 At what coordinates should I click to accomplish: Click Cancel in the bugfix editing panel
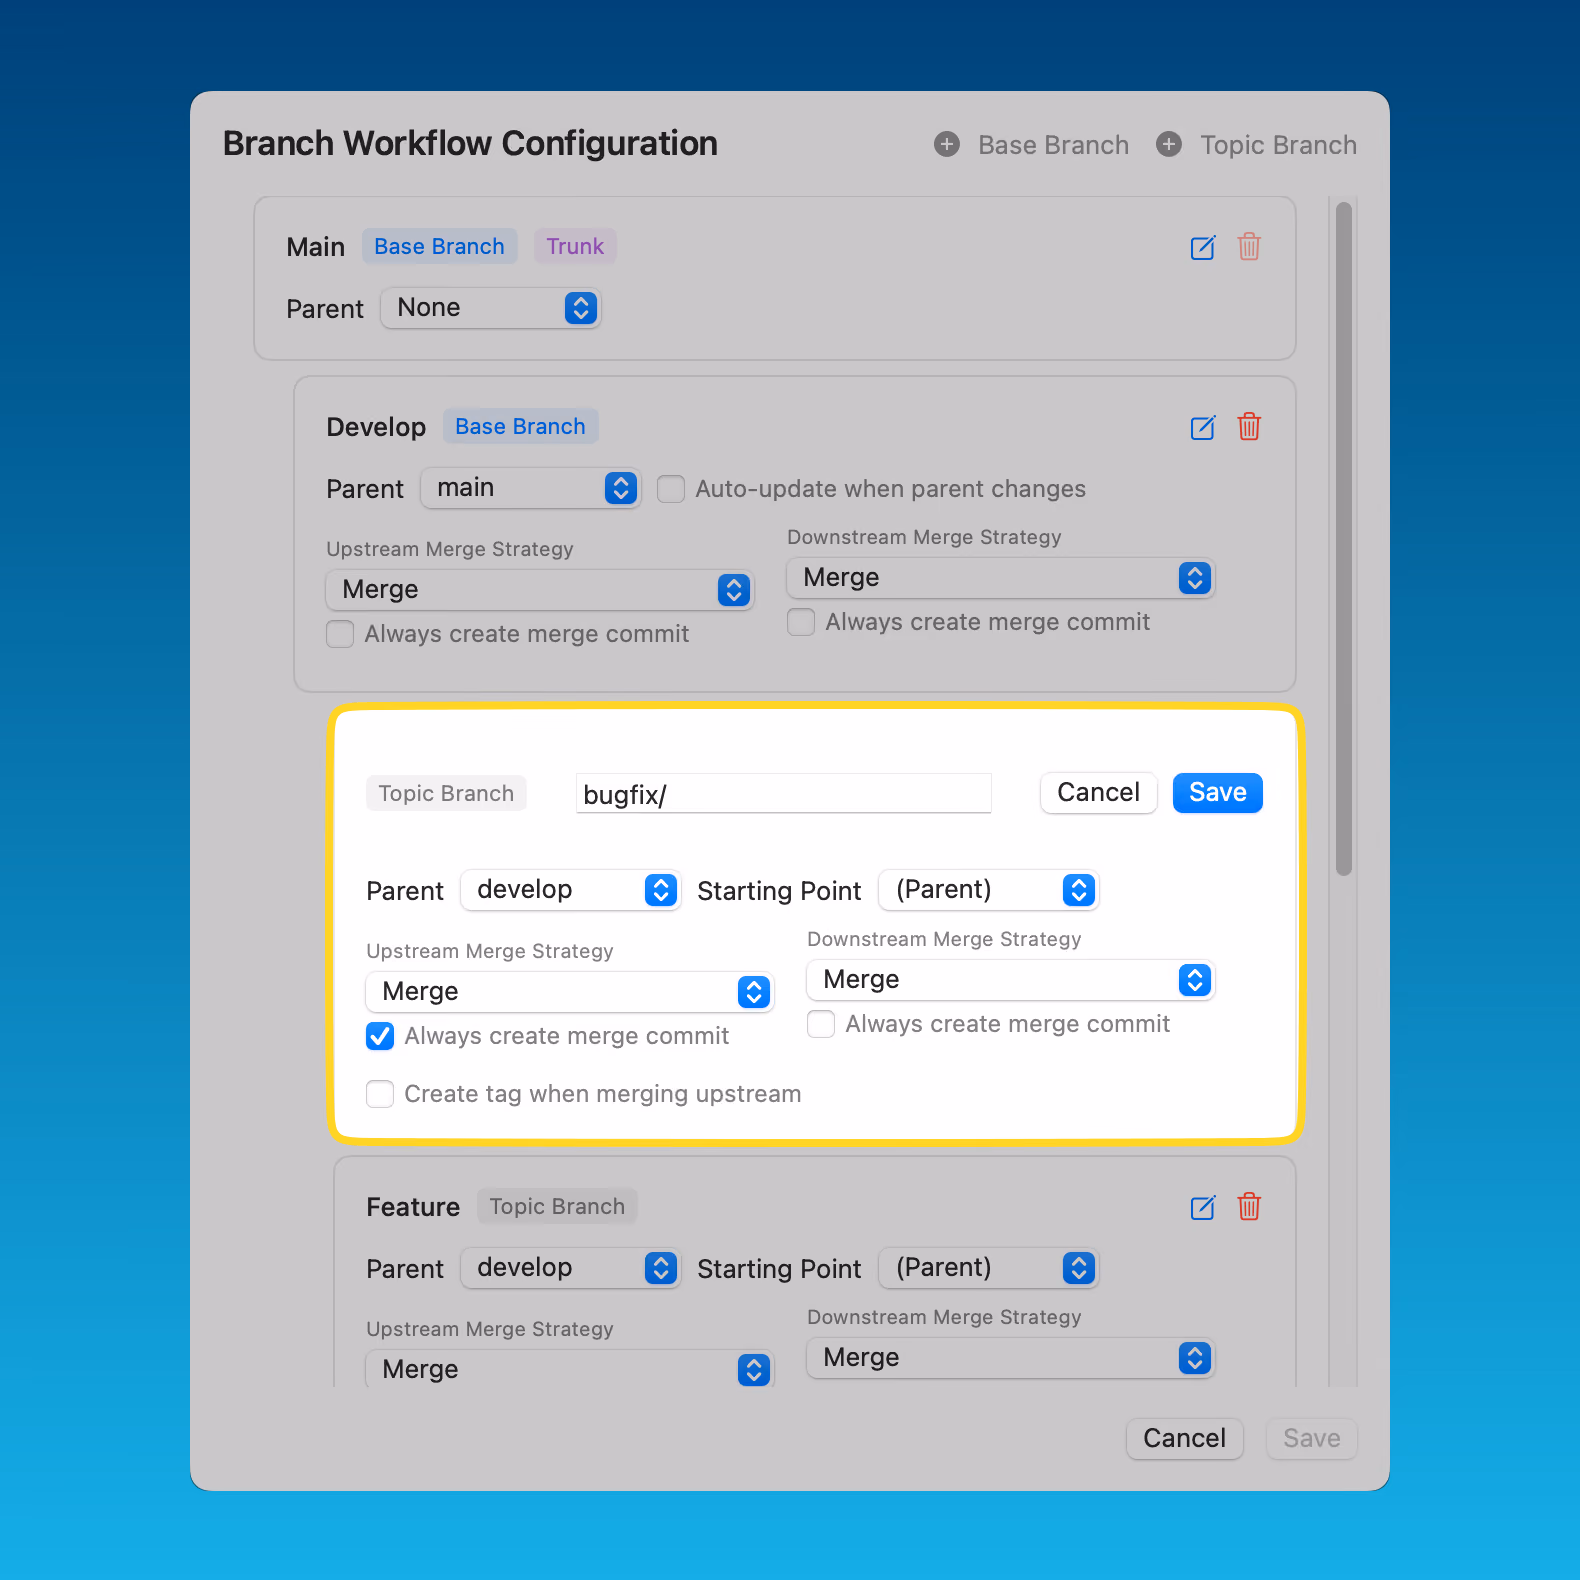[1098, 793]
